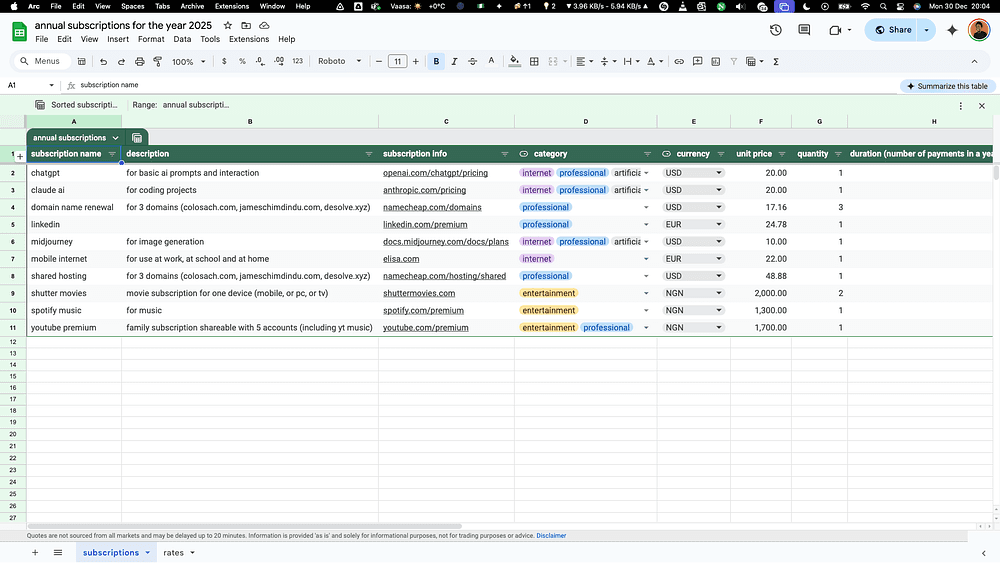Open the macOS Spotlight search icon
The image size is (1000, 563).
tap(883, 6)
